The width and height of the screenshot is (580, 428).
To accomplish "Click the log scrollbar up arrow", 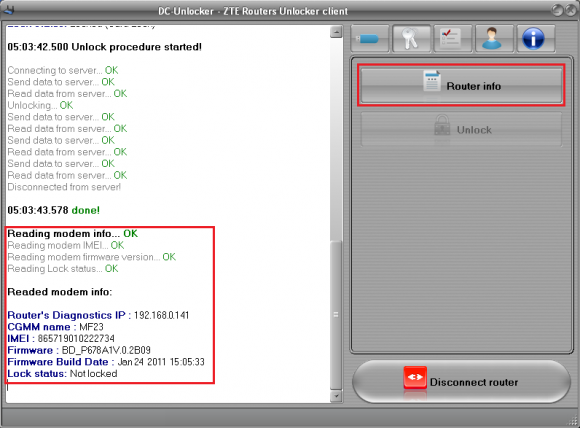I will (336, 32).
